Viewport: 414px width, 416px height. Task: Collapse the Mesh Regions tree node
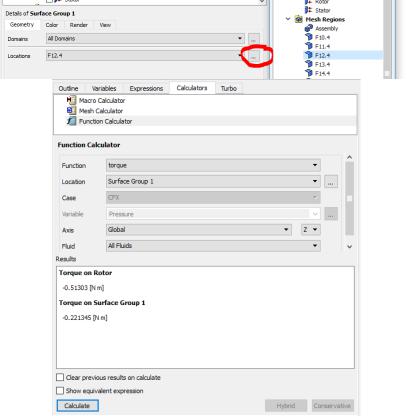(288, 19)
